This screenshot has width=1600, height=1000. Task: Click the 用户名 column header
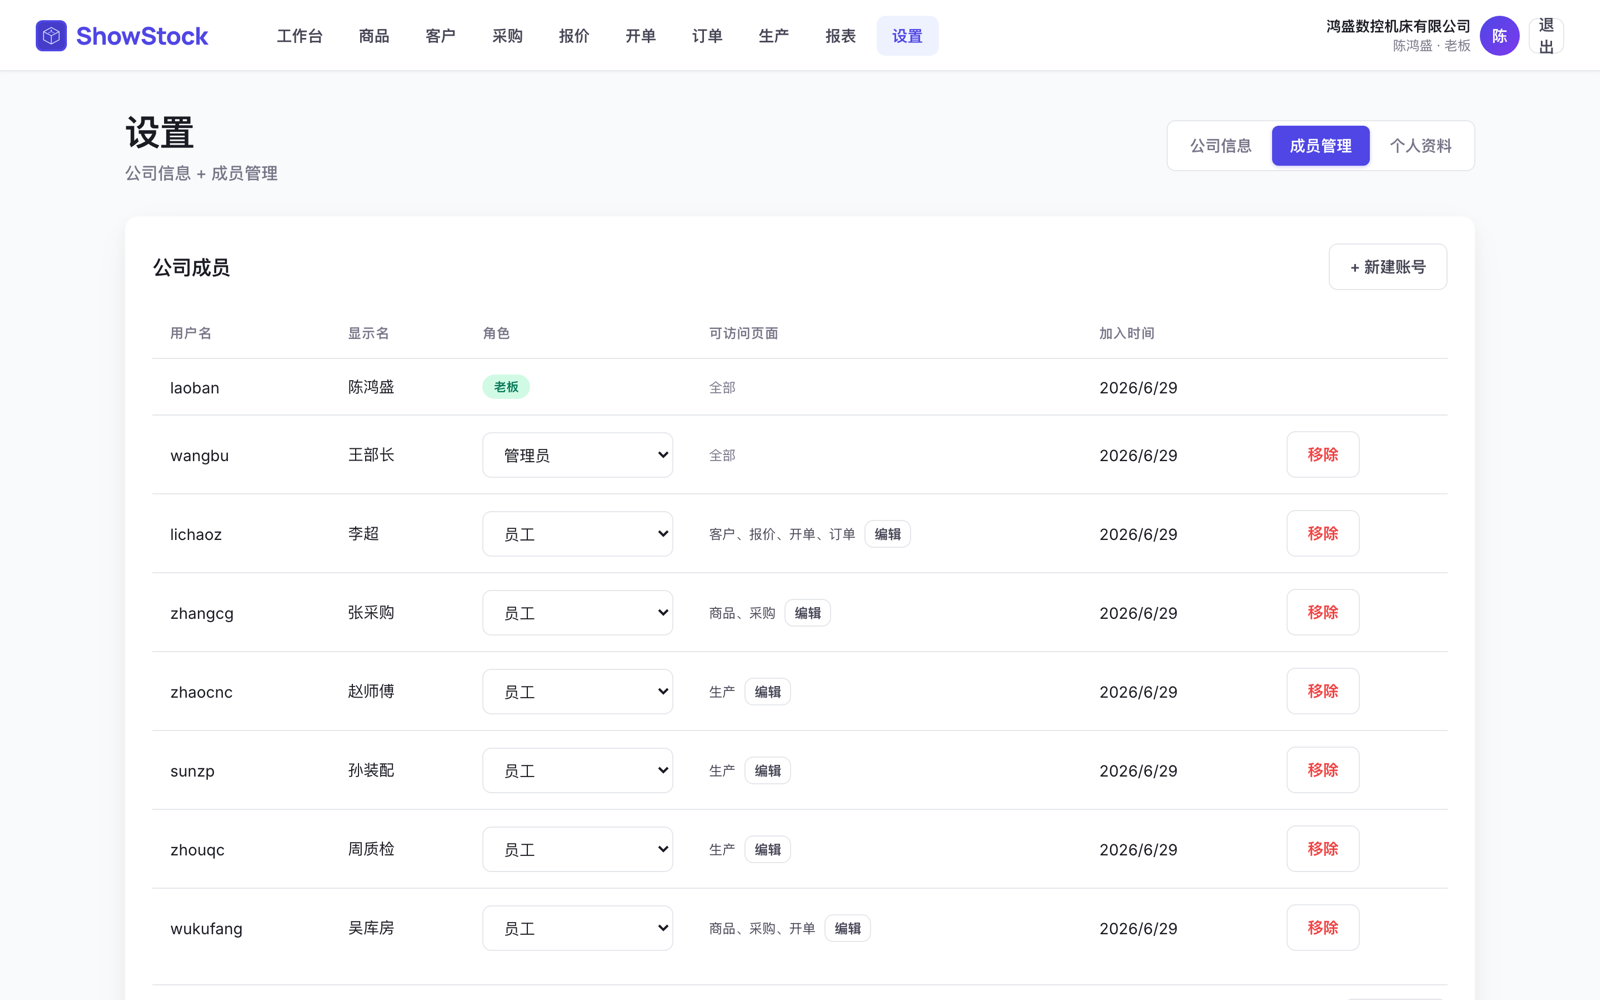coord(190,333)
